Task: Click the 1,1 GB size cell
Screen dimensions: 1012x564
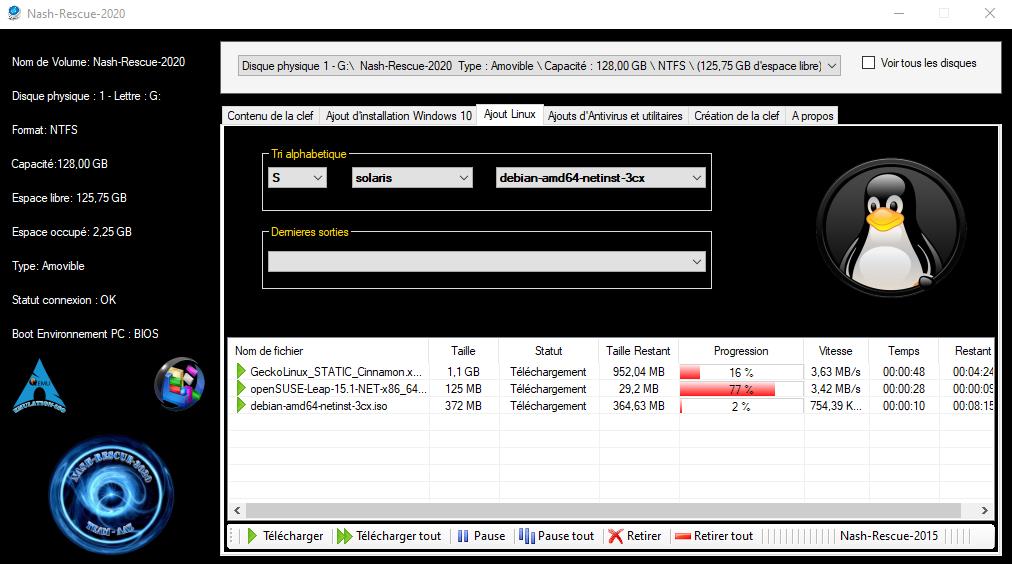Action: coord(463,372)
